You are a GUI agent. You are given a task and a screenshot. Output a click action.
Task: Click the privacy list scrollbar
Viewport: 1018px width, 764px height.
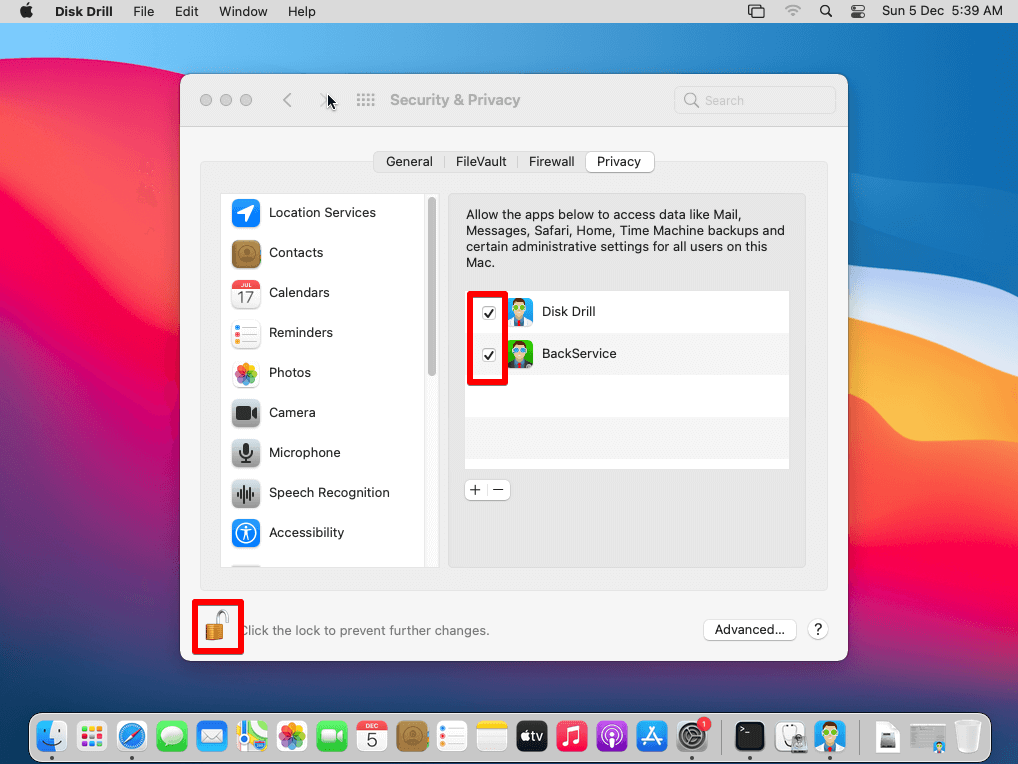click(x=432, y=287)
